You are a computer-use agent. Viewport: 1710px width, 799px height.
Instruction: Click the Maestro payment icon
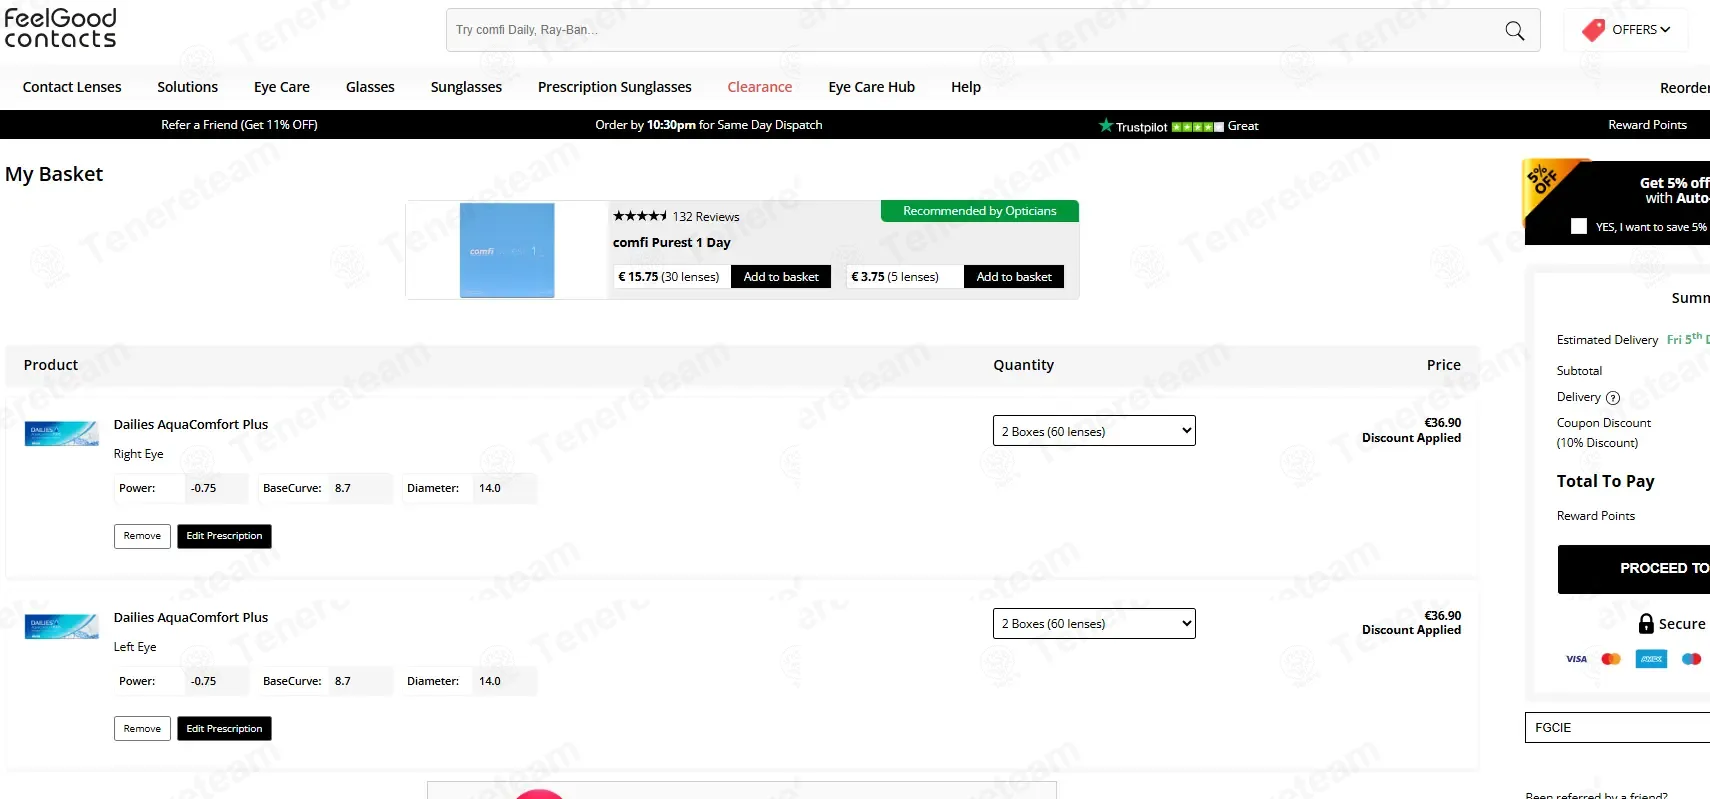1691,659
